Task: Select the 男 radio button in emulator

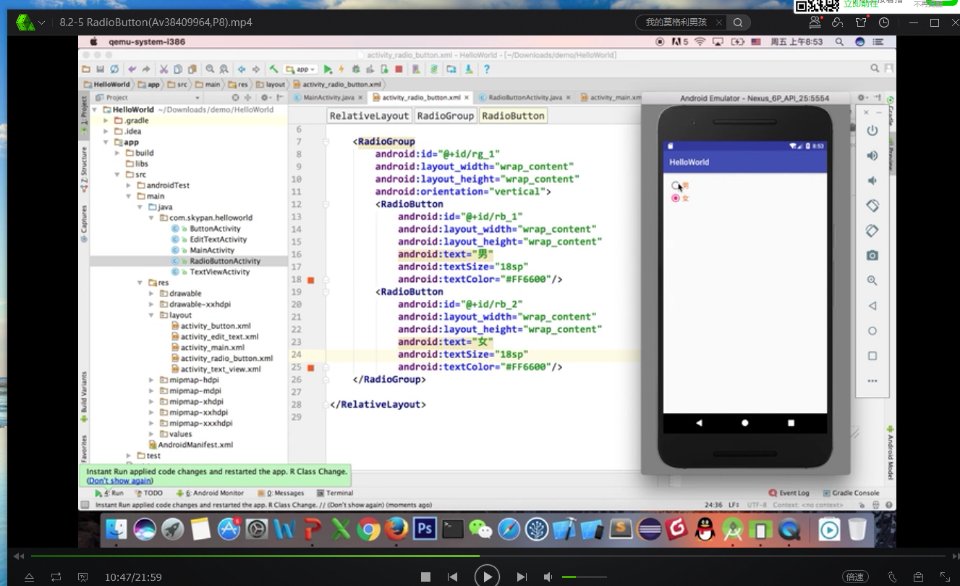Action: (676, 185)
